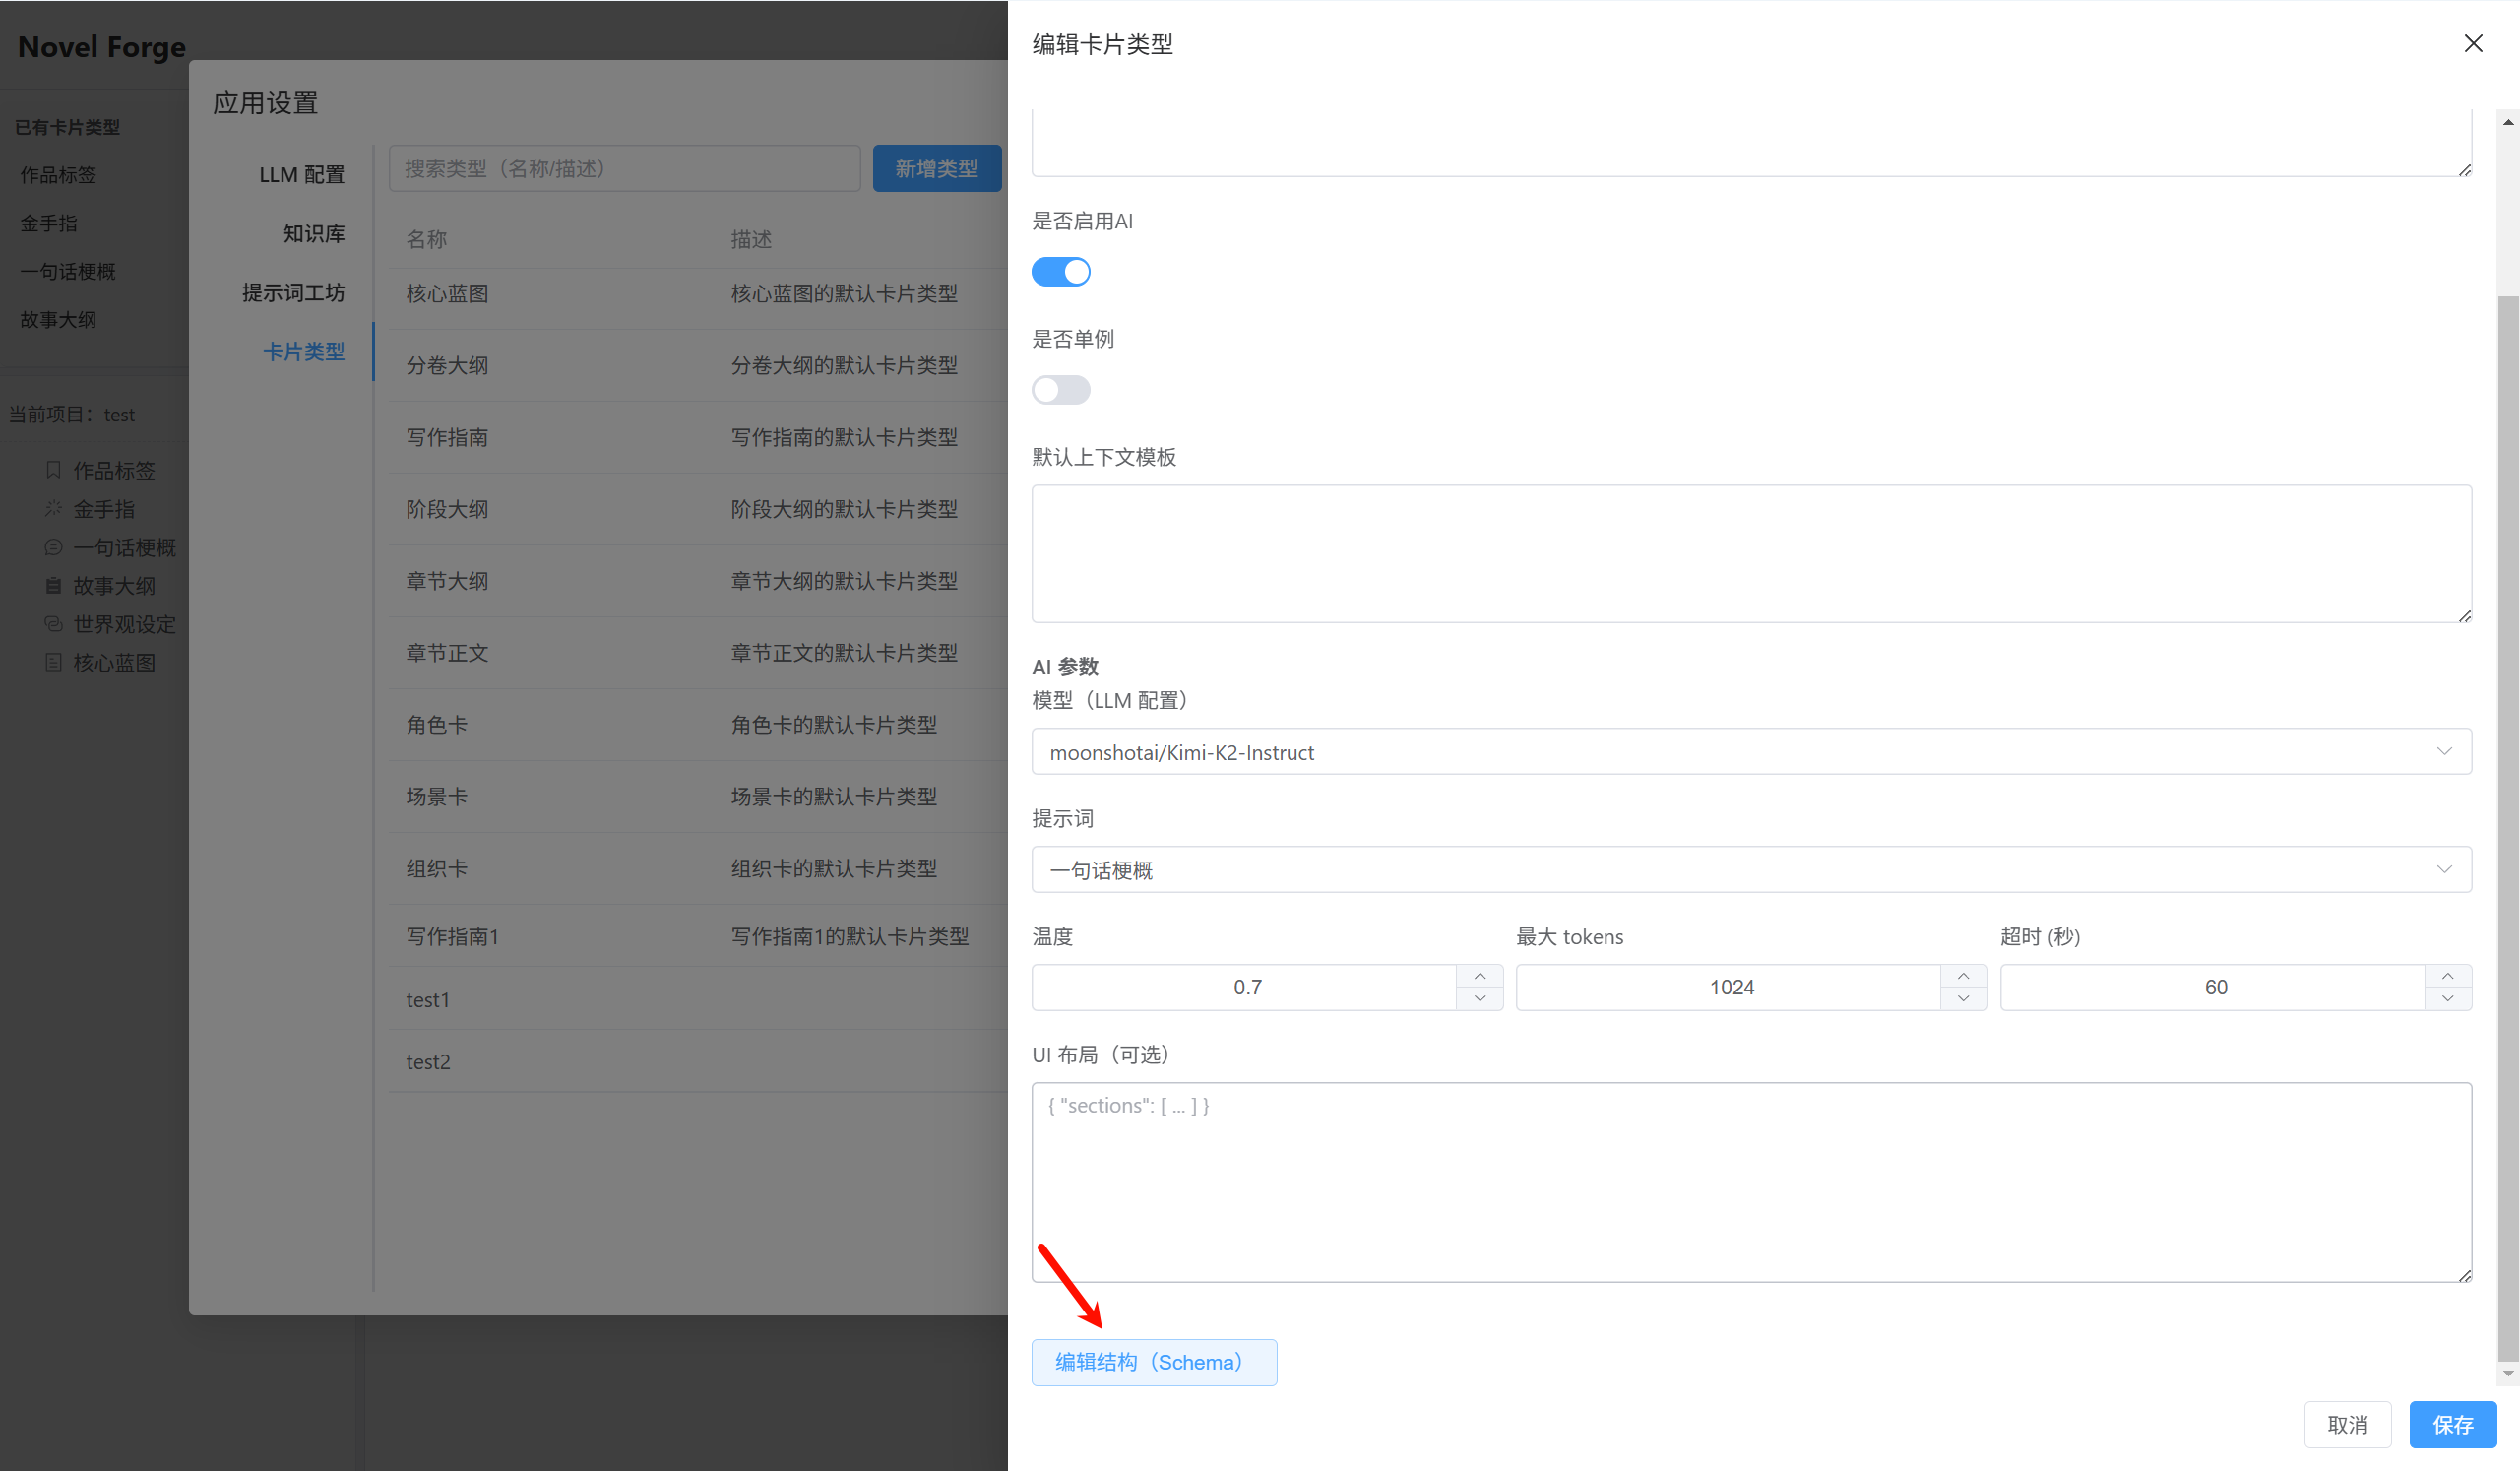
Task: Select 阶段大纲 row in card type table
Action: [x=698, y=510]
